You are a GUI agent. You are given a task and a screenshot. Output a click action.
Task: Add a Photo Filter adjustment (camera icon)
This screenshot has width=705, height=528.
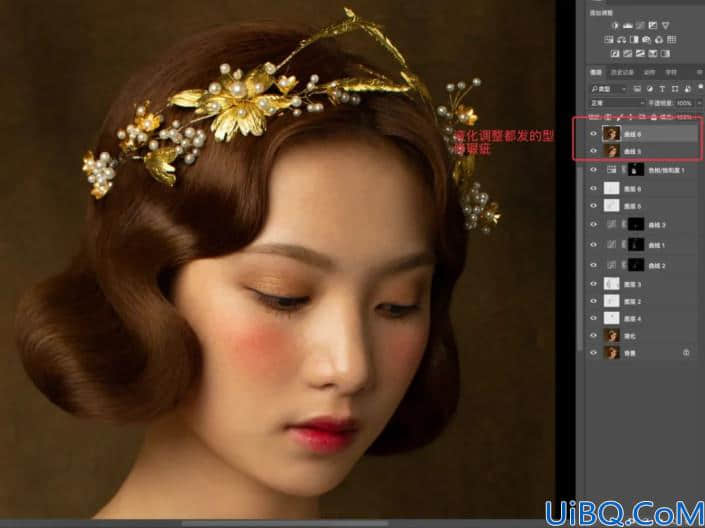(x=646, y=40)
